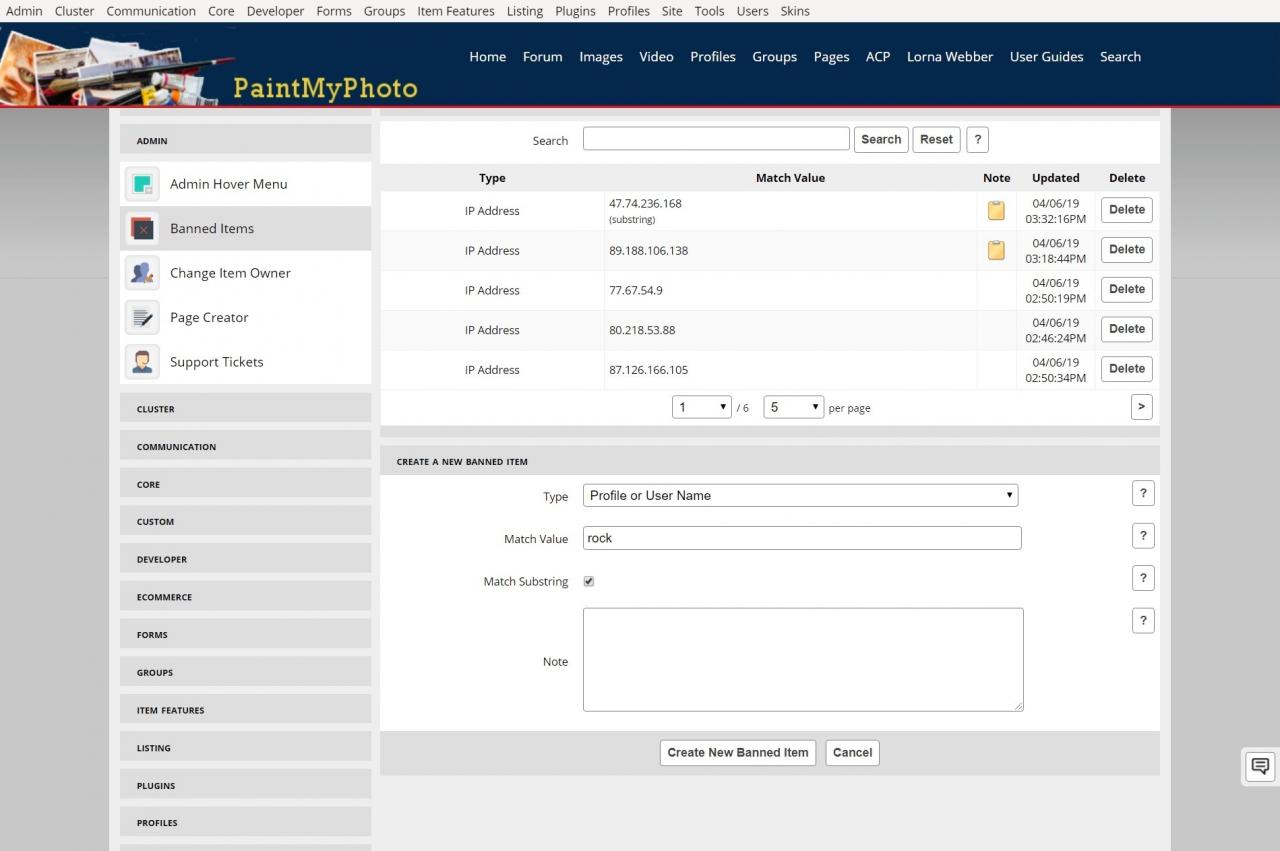The height and width of the screenshot is (851, 1280).
Task: Open the Users top menu
Action: pyautogui.click(x=752, y=11)
